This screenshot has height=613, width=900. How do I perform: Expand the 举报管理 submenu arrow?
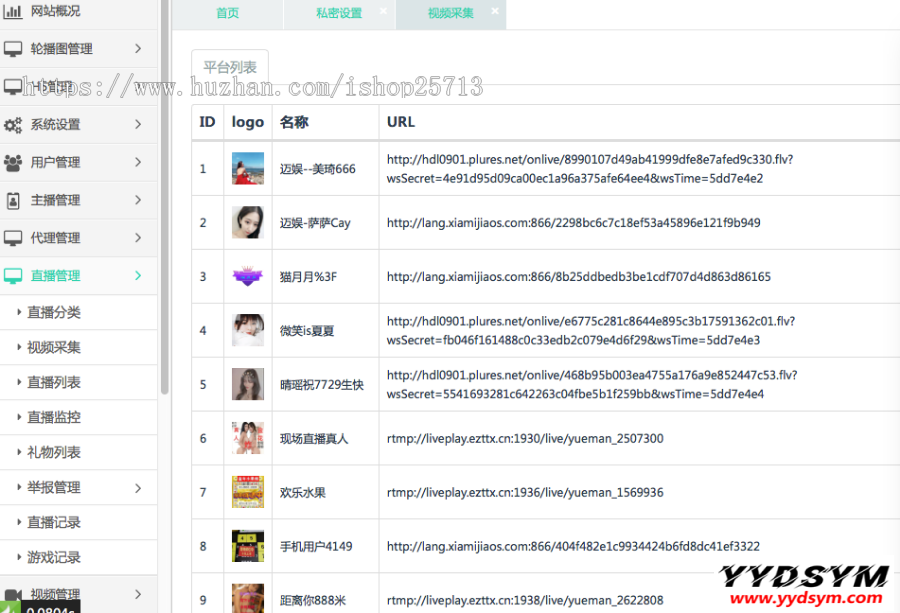pos(138,488)
